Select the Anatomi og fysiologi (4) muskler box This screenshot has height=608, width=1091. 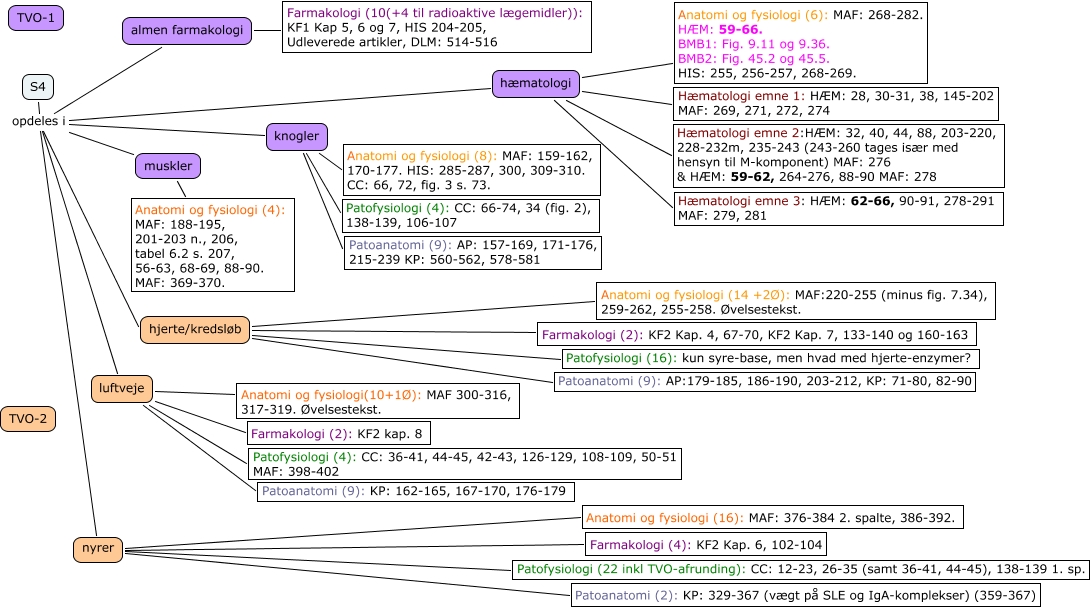tap(213, 246)
